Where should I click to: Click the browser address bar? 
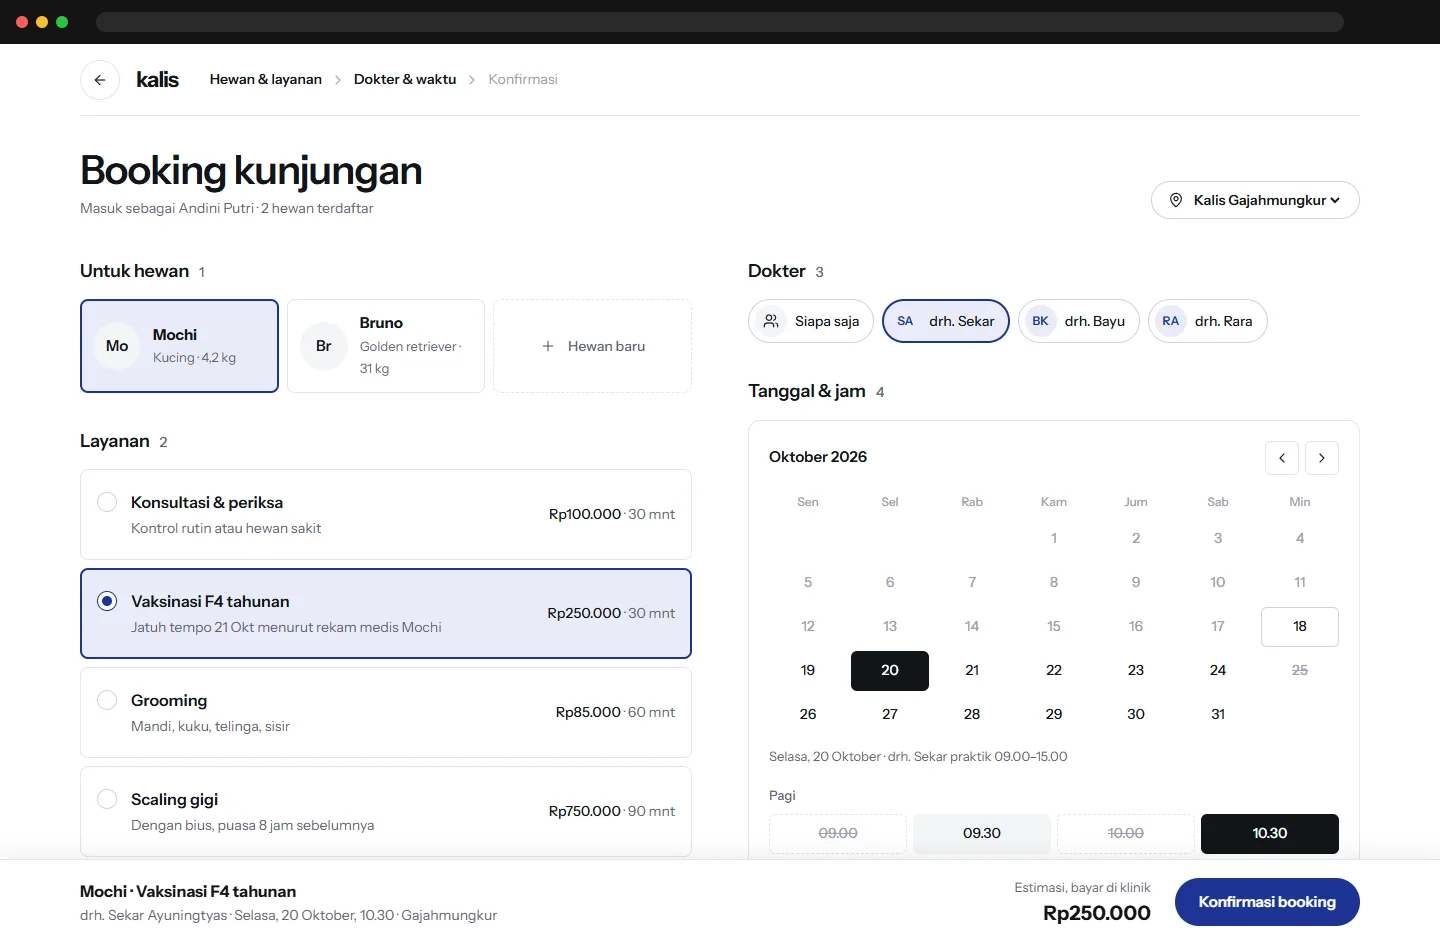pos(720,22)
